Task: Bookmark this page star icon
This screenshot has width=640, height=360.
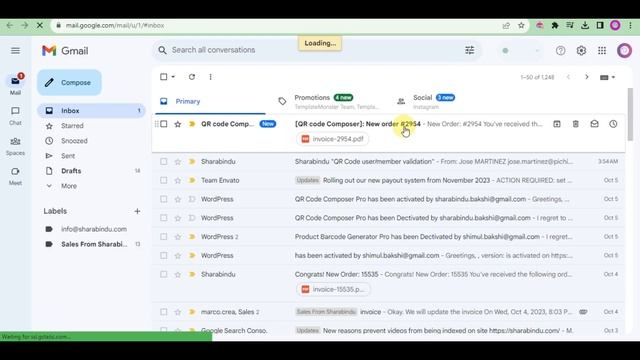Action: click(x=521, y=25)
